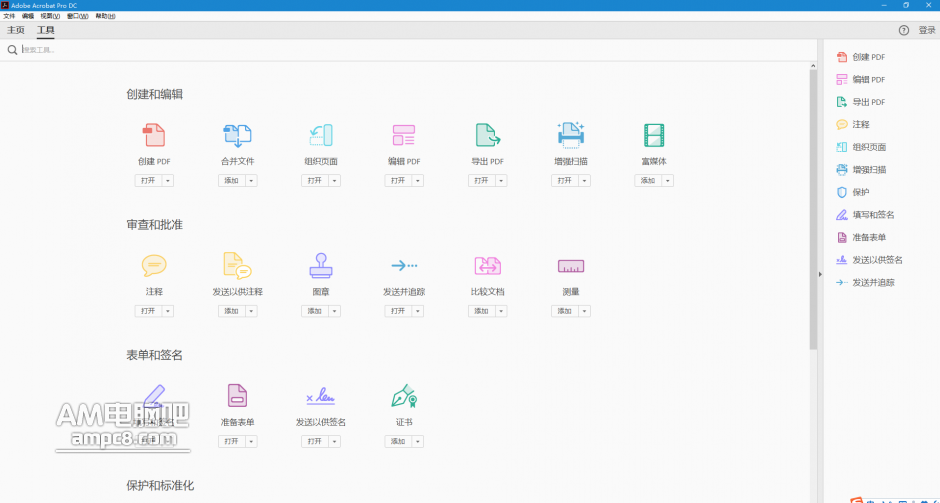Viewport: 940px width, 503px height.
Task: Click the search magnifier icon
Action: 12,50
